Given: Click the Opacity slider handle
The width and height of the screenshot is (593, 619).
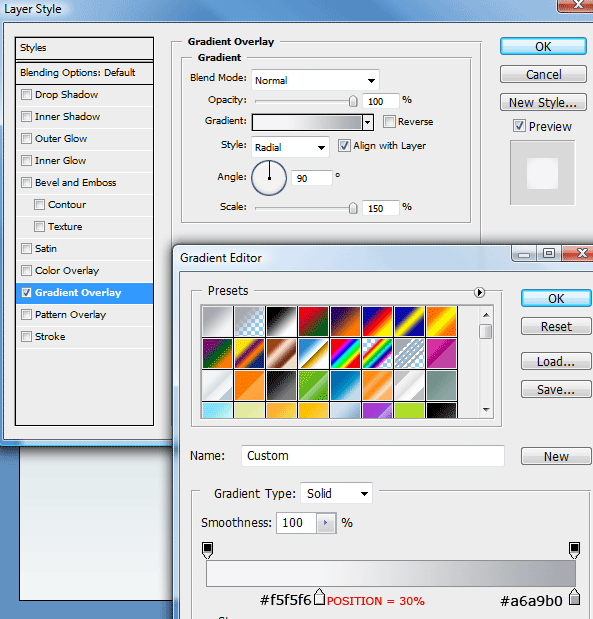Looking at the screenshot, I should point(353,101).
